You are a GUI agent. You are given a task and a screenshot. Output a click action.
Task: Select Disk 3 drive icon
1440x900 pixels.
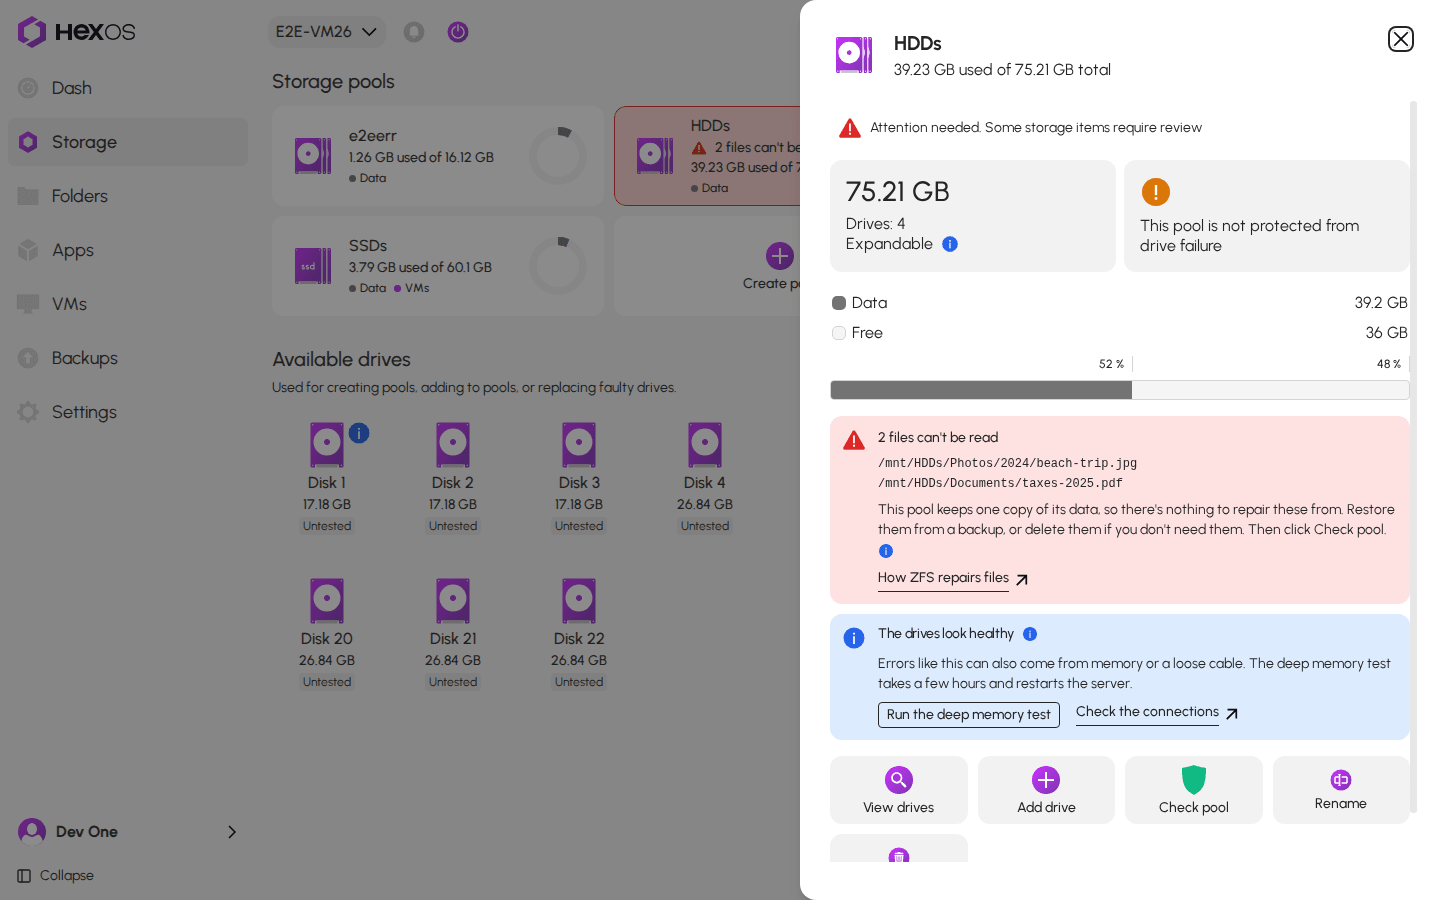[579, 445]
